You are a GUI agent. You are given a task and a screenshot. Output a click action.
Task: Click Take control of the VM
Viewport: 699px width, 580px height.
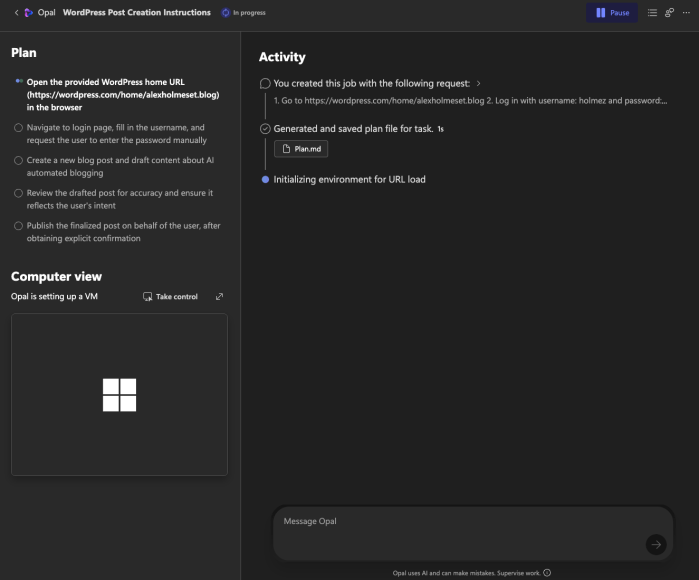[171, 297]
